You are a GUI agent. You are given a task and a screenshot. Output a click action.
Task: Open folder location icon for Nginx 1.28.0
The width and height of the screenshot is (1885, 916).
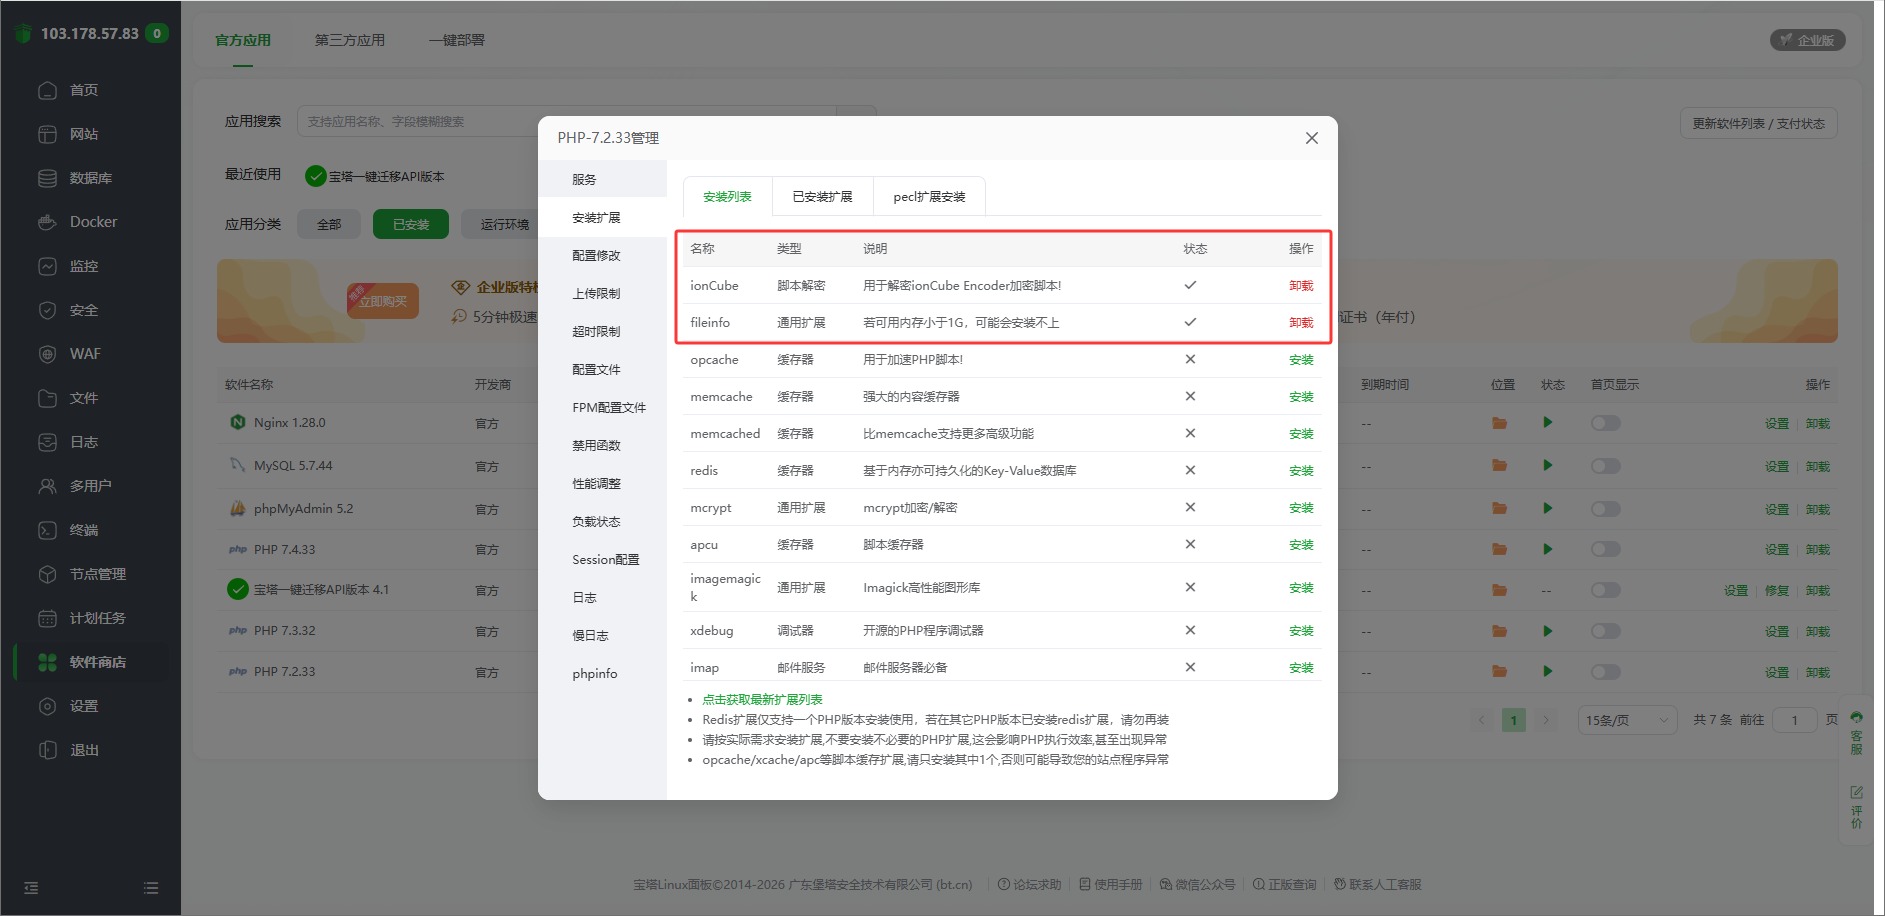click(1499, 423)
